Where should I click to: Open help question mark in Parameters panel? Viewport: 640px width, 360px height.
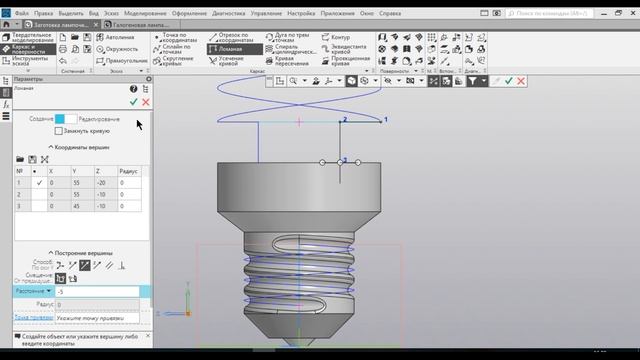pyautogui.click(x=133, y=89)
